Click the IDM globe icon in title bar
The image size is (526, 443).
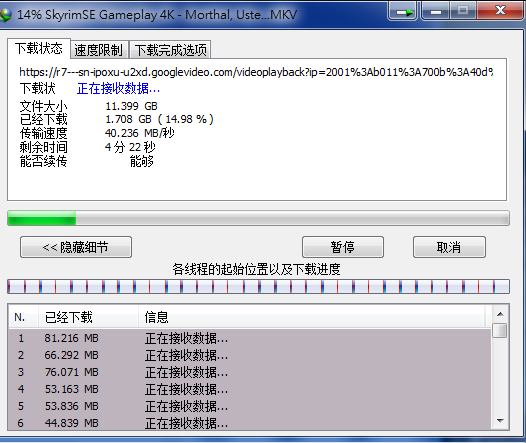click(x=5, y=15)
